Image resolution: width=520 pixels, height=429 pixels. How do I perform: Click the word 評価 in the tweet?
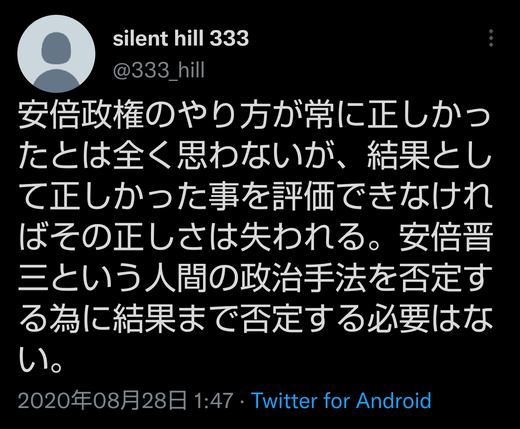[x=304, y=196]
